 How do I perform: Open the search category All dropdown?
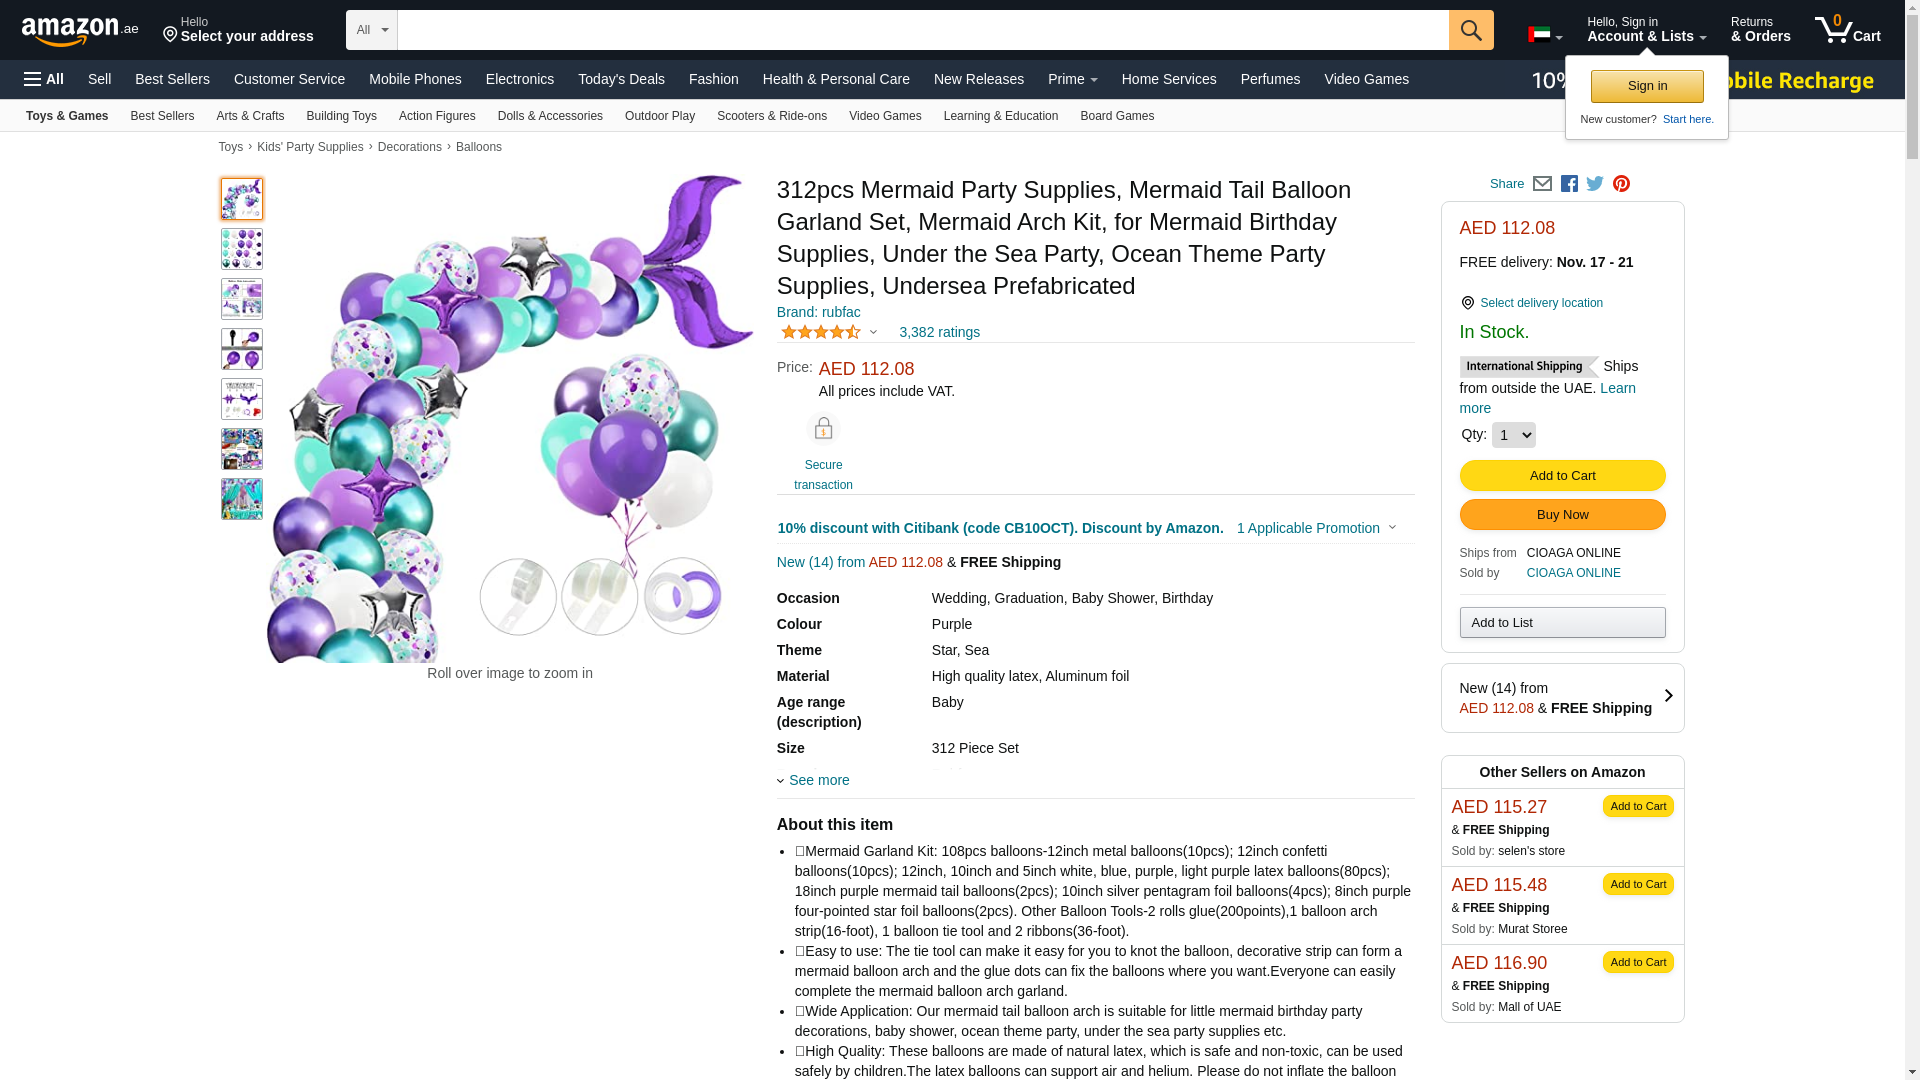tap(372, 30)
